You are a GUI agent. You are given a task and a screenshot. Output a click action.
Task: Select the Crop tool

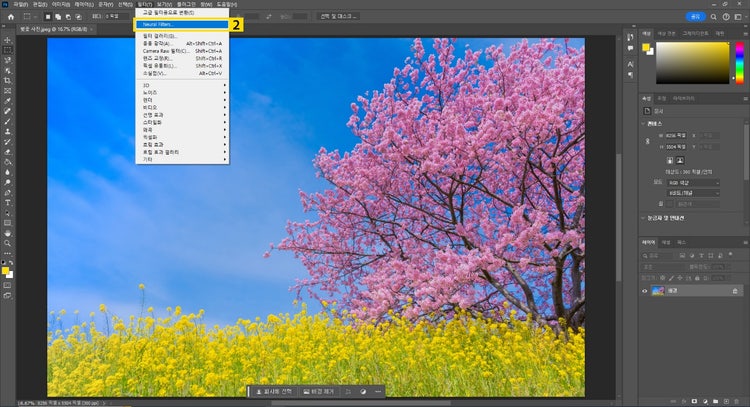tap(7, 80)
